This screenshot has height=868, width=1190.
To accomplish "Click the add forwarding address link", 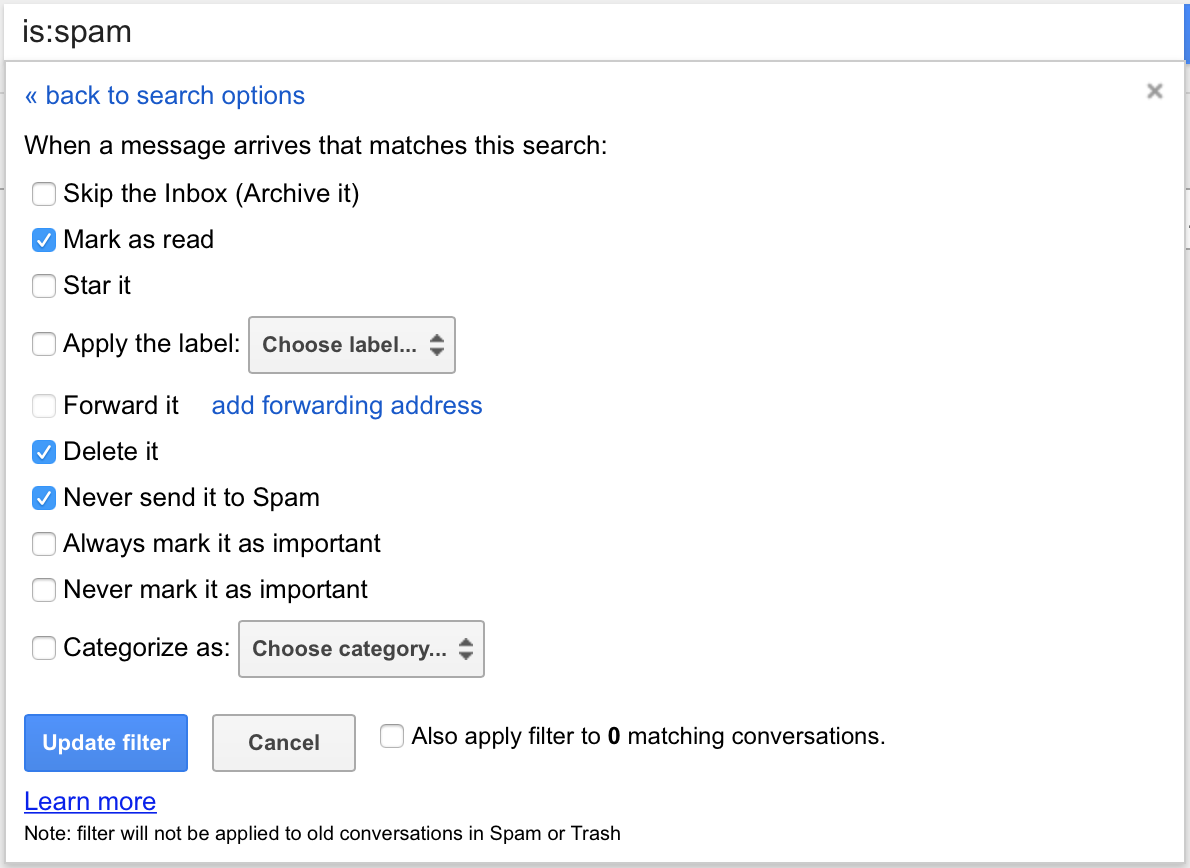I will (347, 405).
